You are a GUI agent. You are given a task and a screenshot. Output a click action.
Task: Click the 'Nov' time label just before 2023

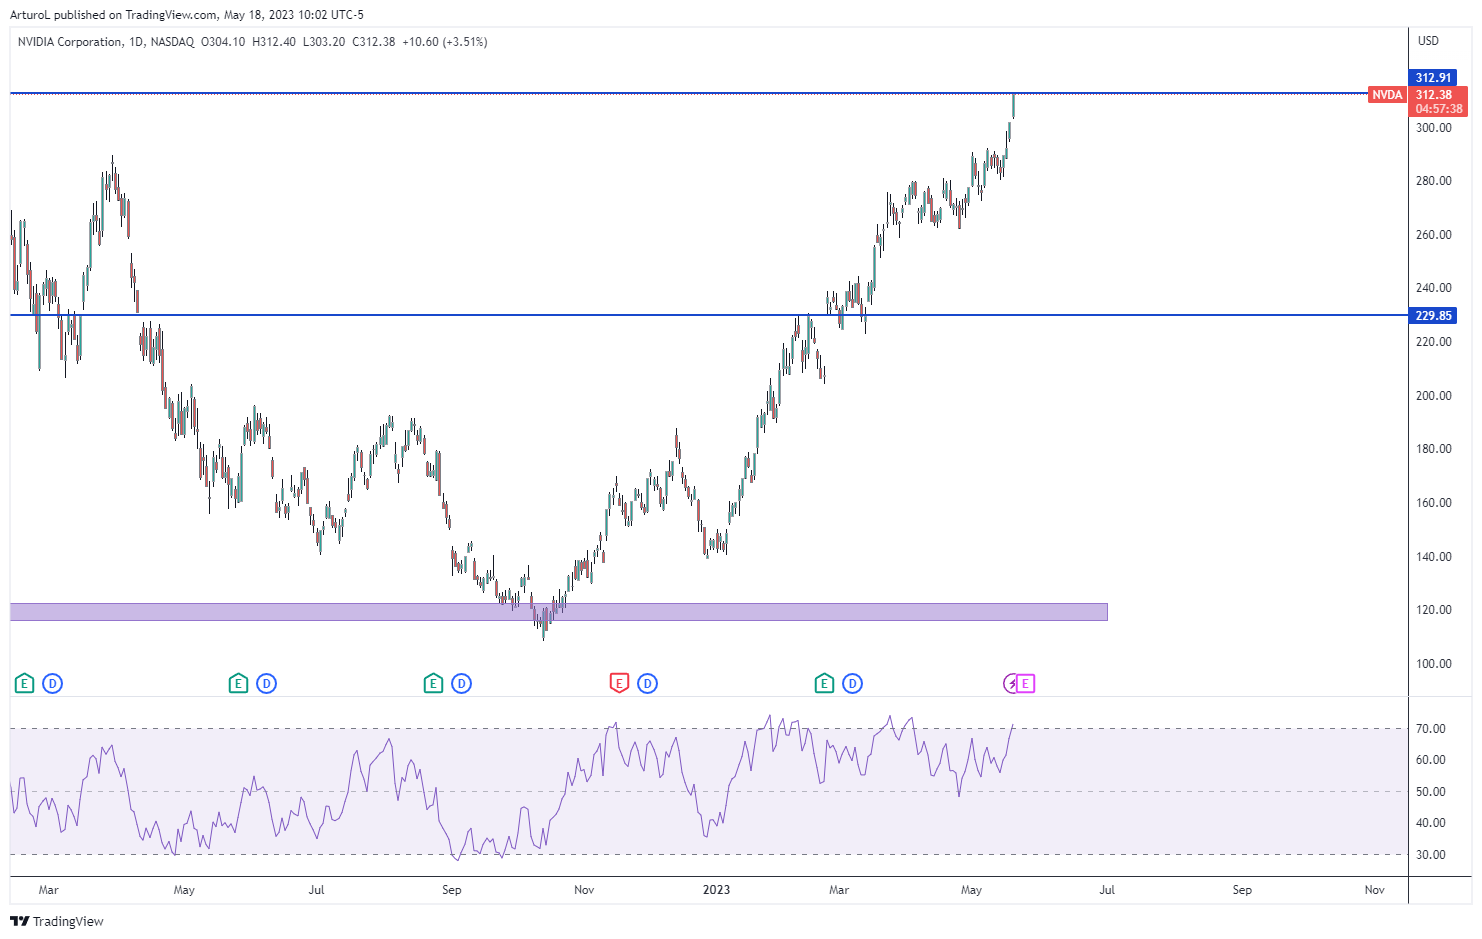584,890
